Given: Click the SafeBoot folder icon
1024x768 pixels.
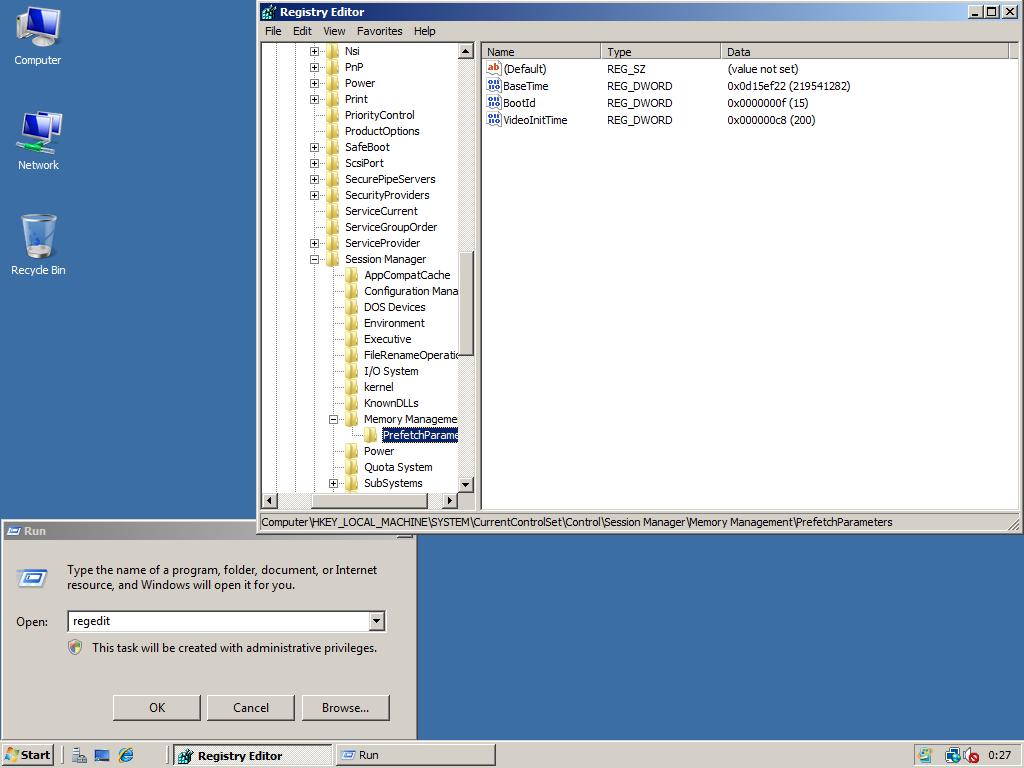Looking at the screenshot, I should tap(333, 147).
